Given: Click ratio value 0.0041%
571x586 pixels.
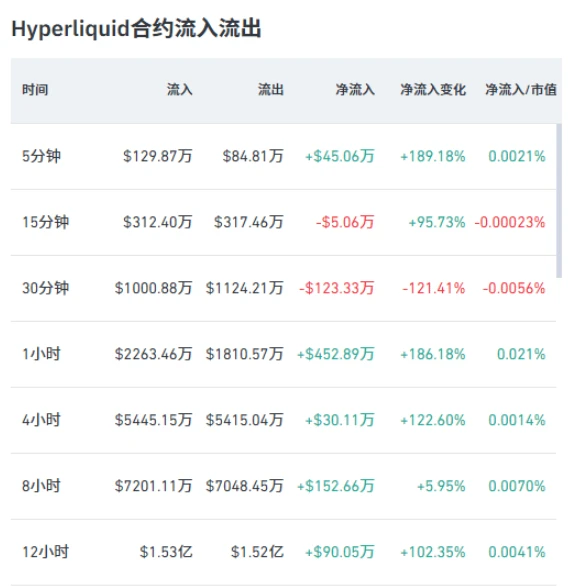Looking at the screenshot, I should click(x=517, y=552).
